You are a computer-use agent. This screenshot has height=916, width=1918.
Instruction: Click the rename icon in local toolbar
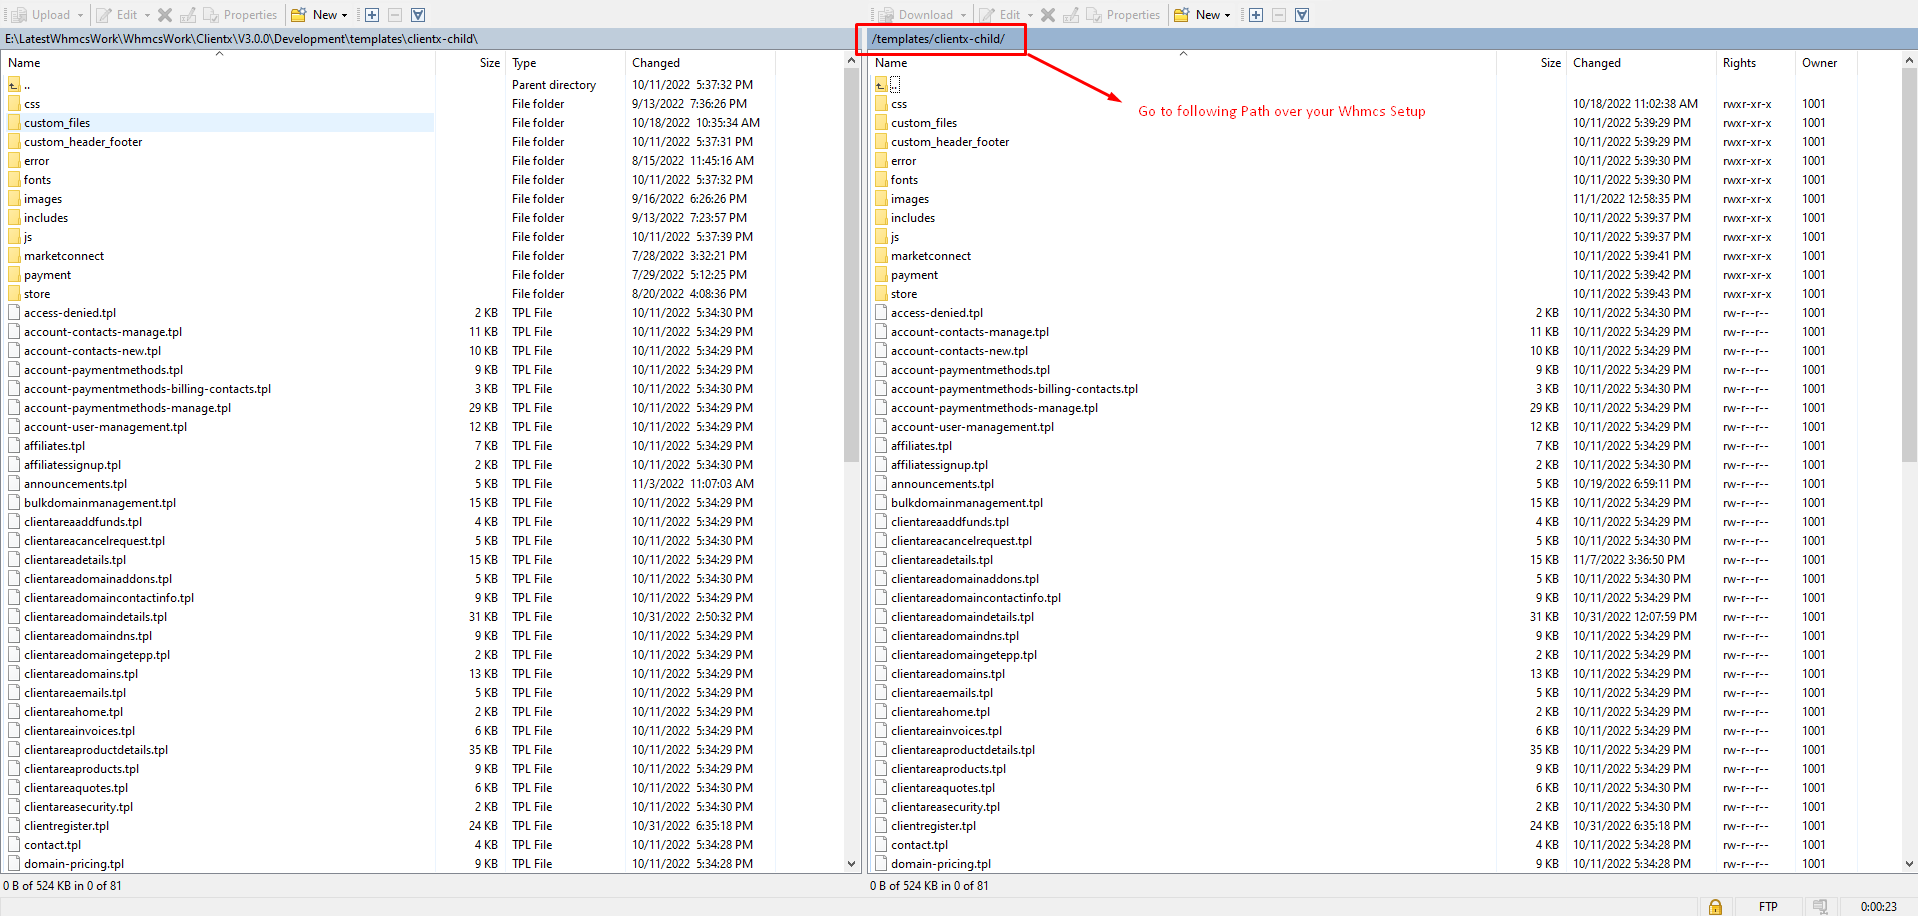188,15
